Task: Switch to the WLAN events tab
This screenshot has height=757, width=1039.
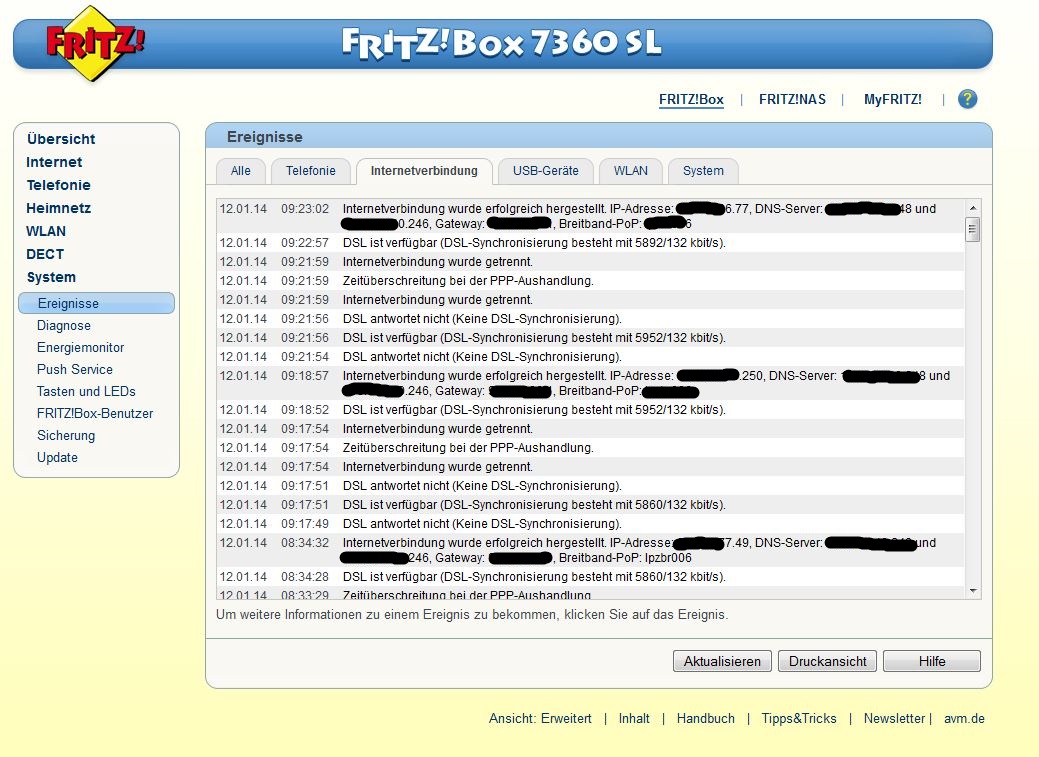Action: (x=631, y=171)
